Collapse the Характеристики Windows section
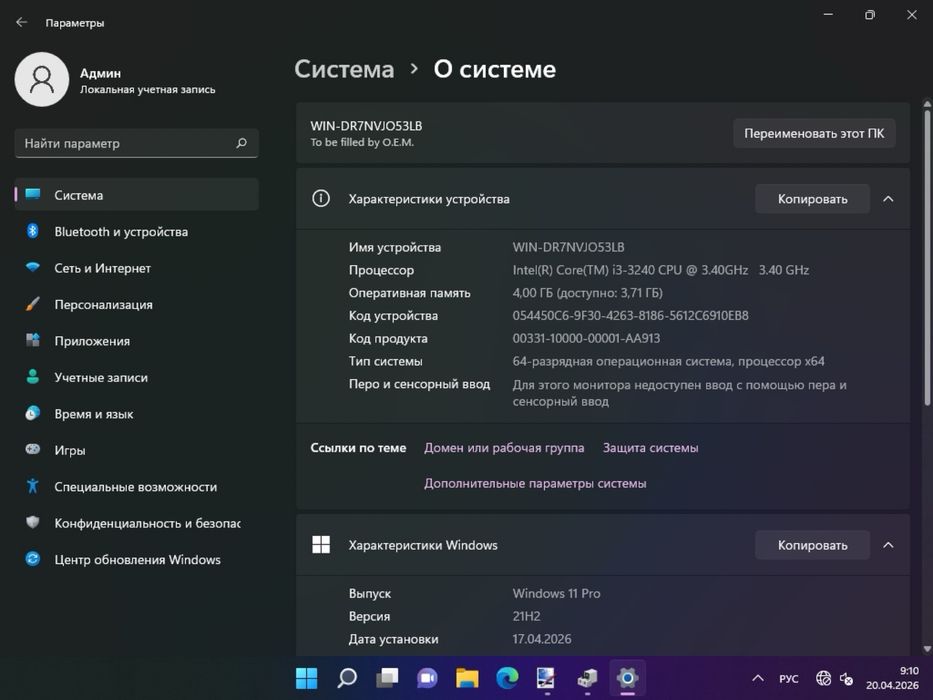The width and height of the screenshot is (933, 700). (x=888, y=545)
